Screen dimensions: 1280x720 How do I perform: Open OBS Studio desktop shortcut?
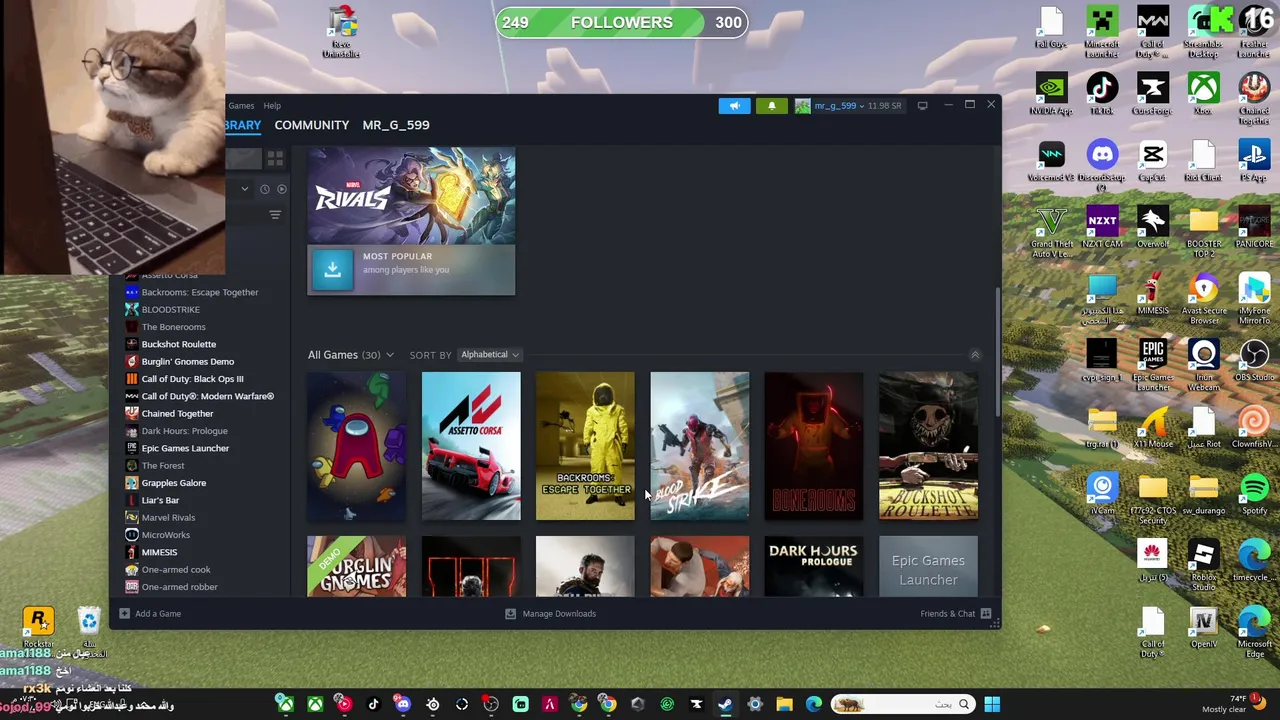pyautogui.click(x=1254, y=361)
